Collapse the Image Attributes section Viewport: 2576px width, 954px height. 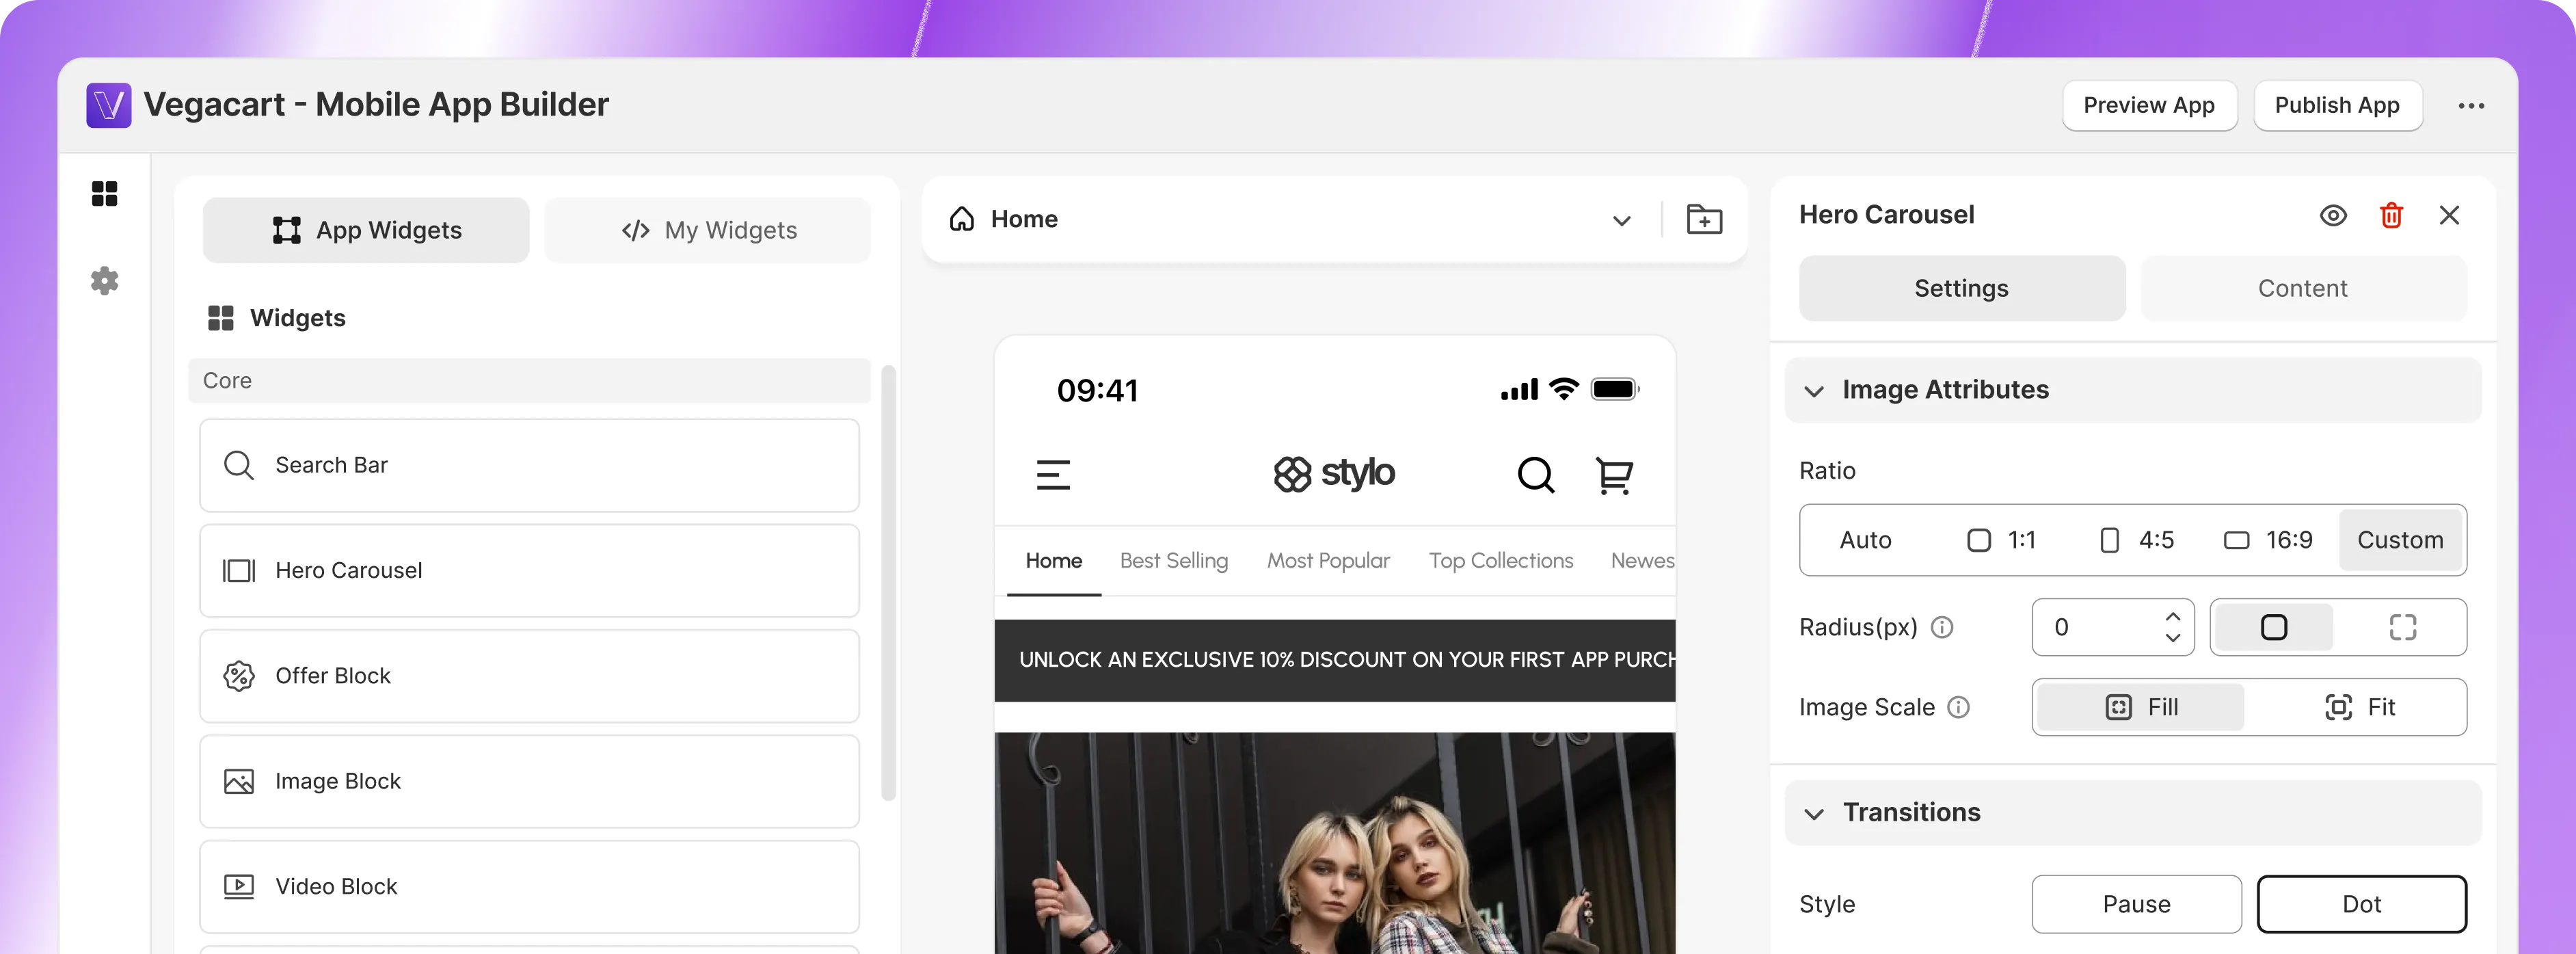[1814, 390]
